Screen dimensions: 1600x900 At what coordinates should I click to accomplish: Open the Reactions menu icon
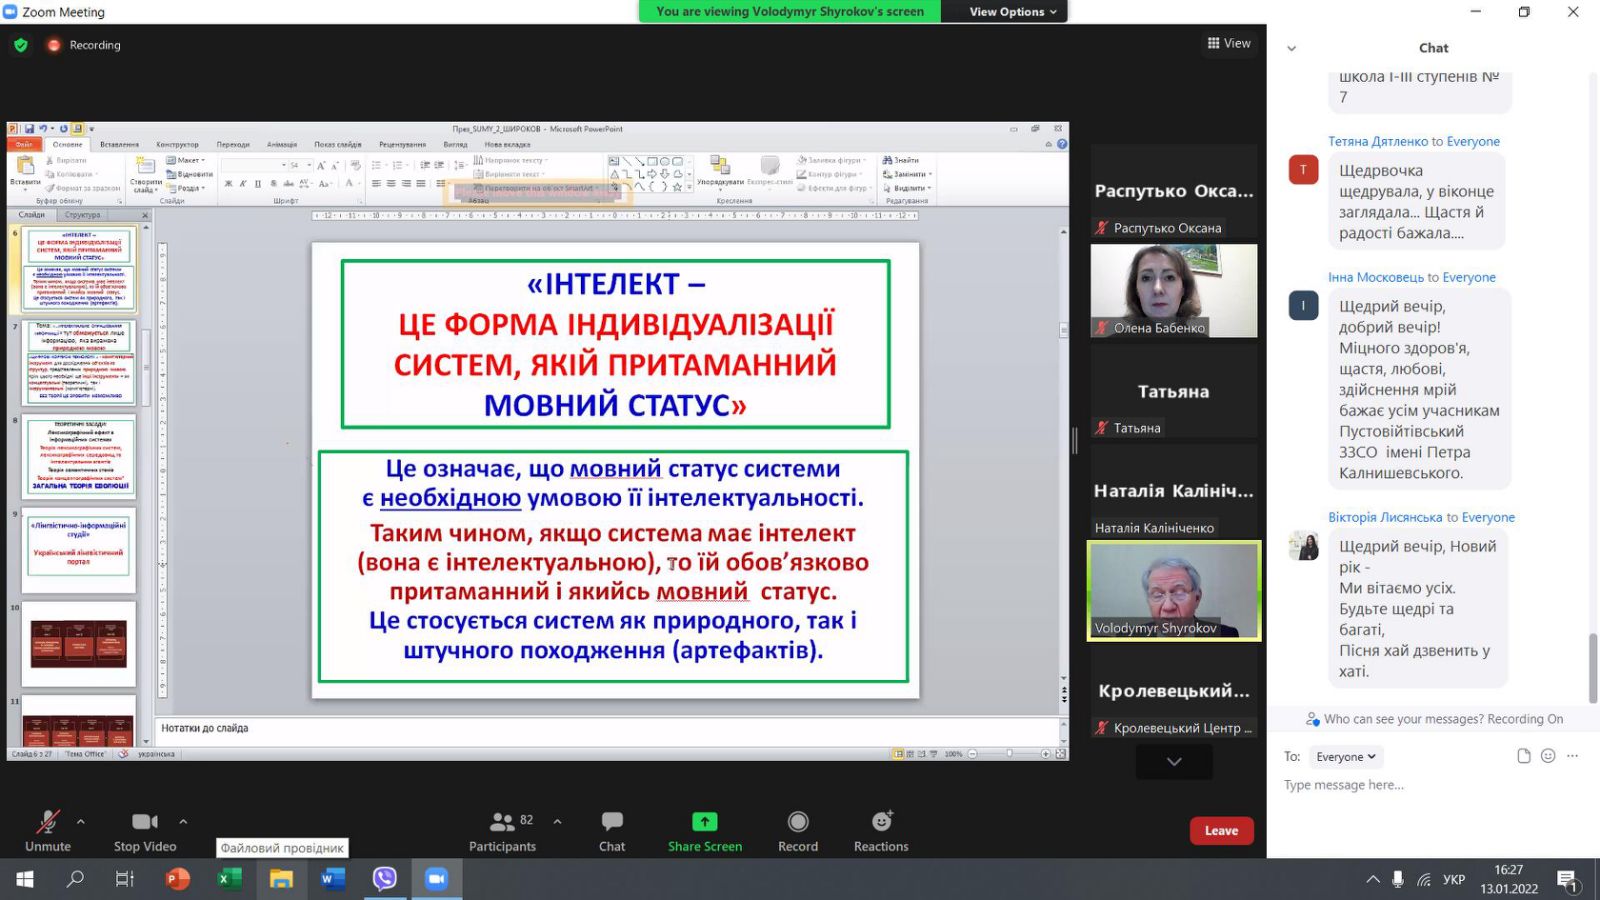click(881, 822)
